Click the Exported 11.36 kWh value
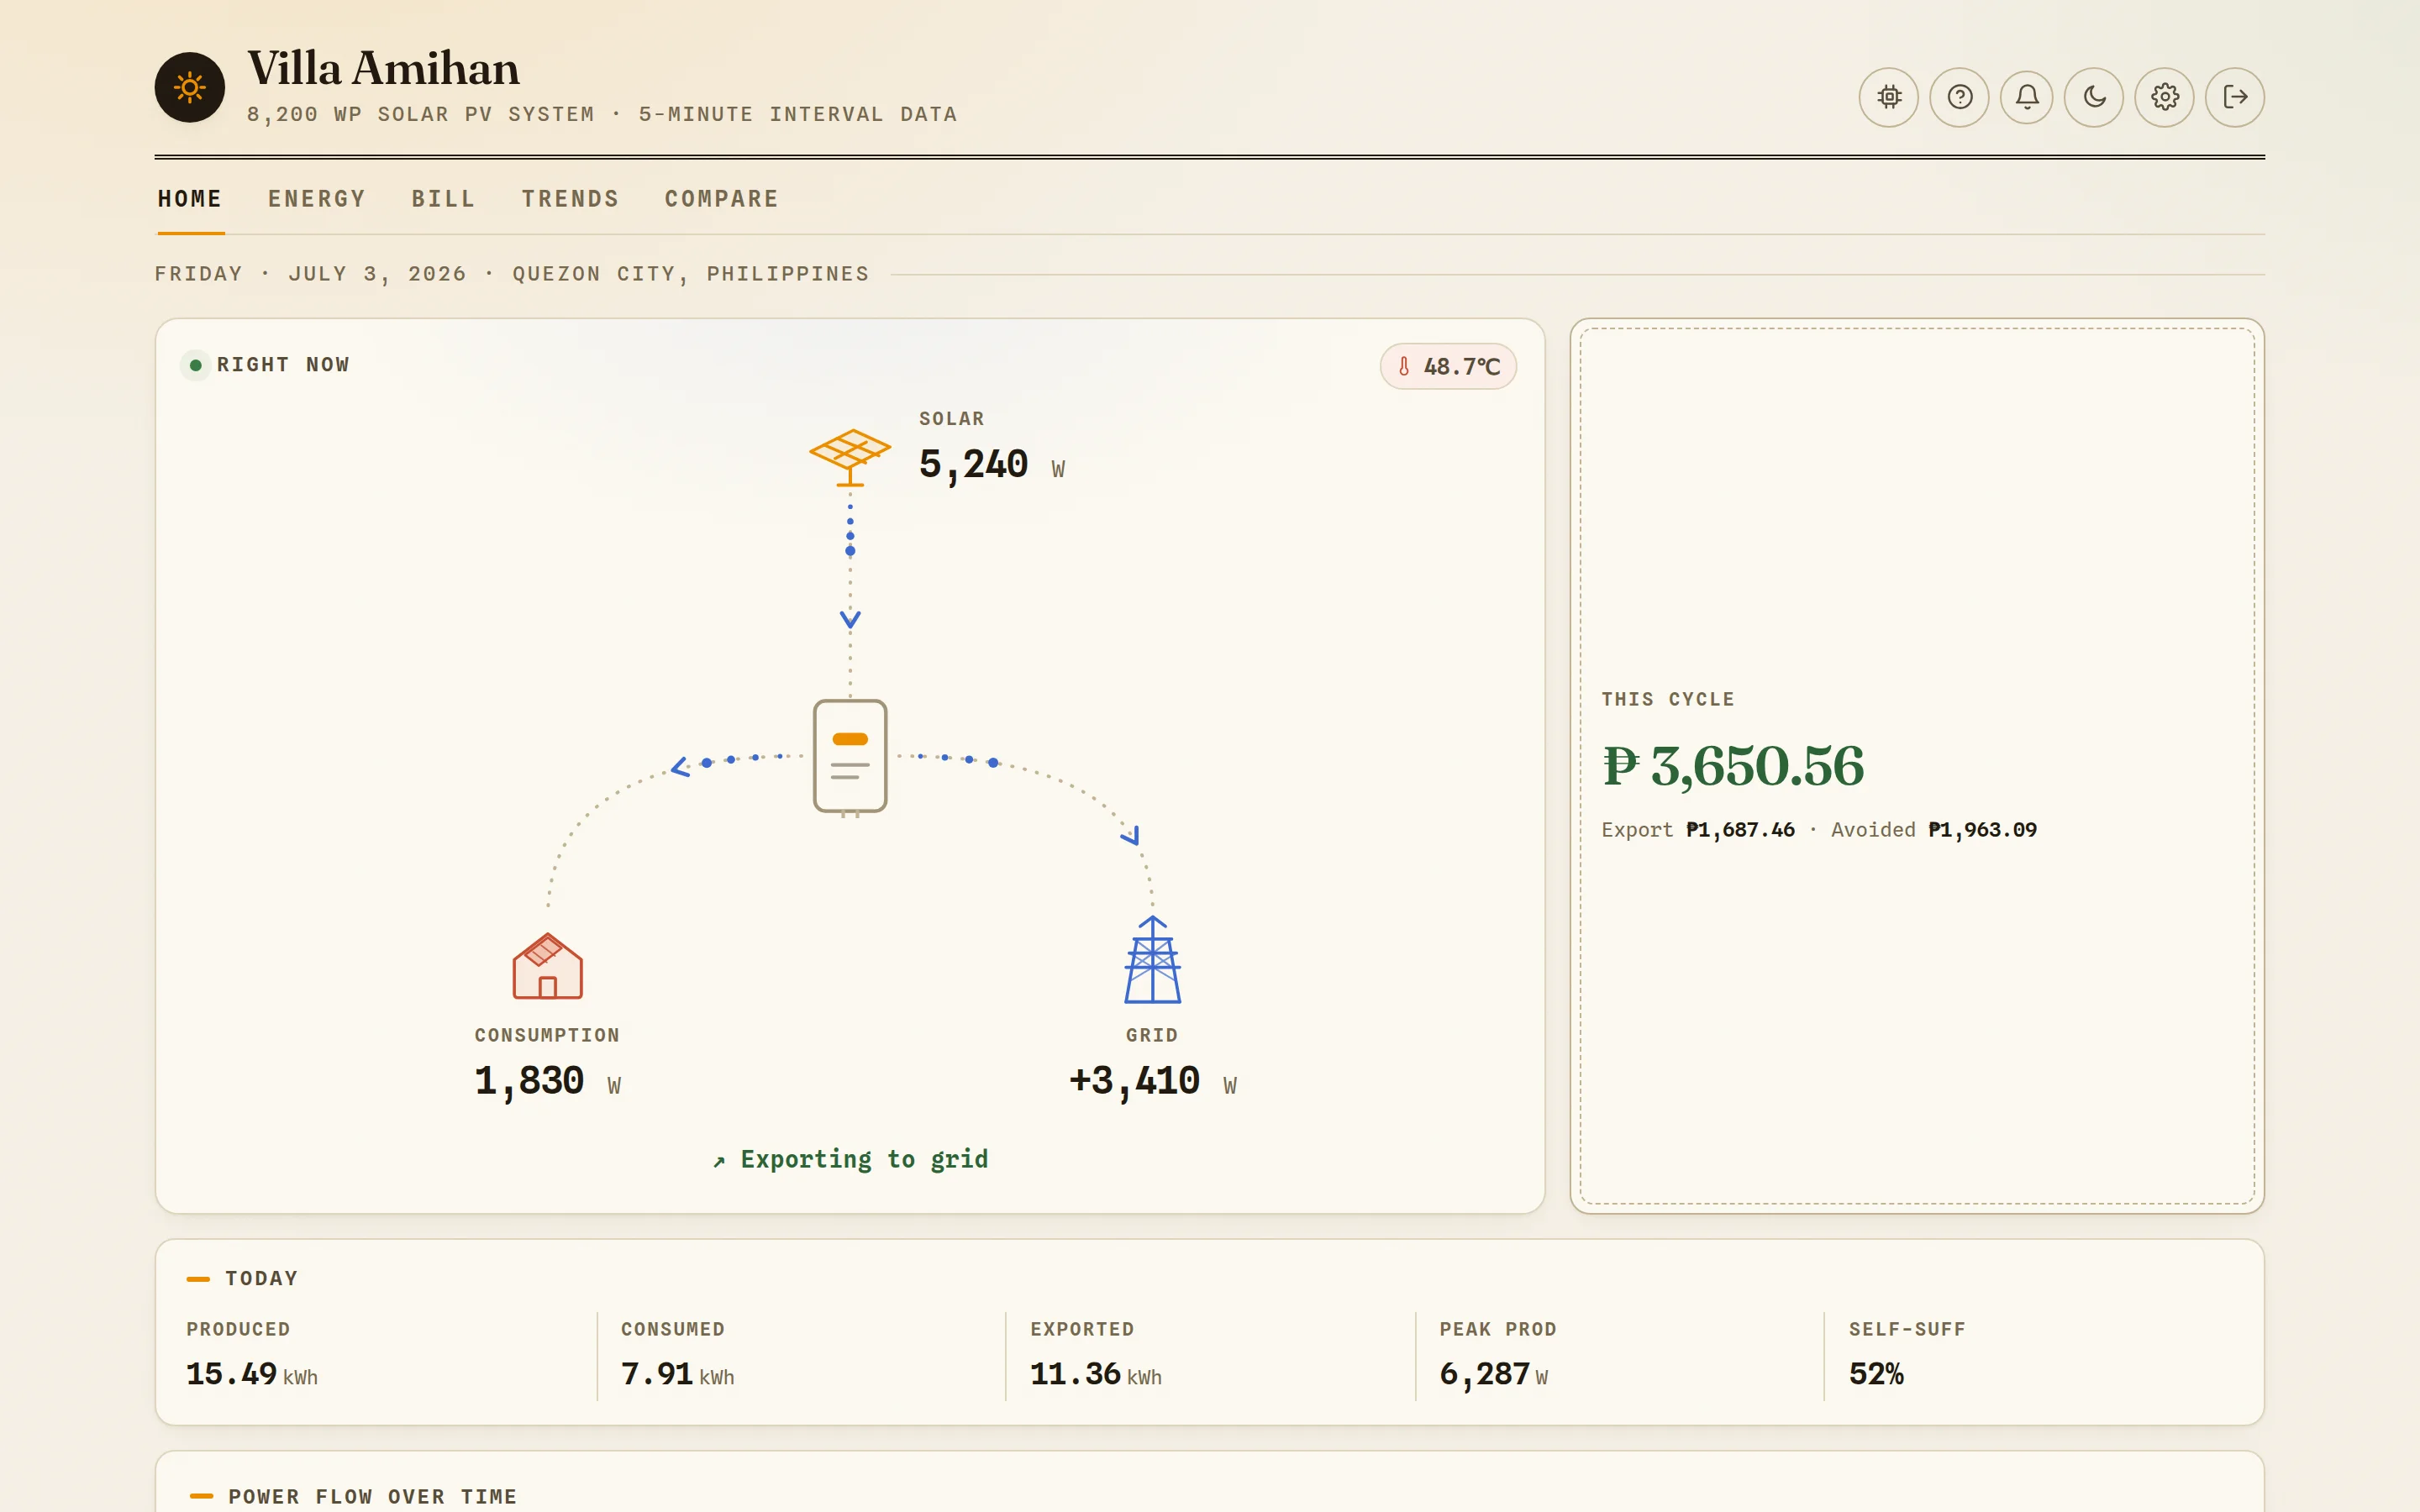 pos(1096,1375)
